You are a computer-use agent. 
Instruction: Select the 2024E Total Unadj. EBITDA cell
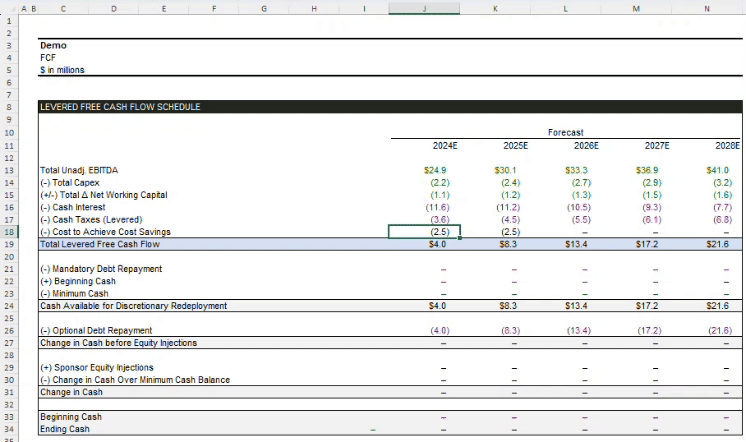[x=436, y=170]
